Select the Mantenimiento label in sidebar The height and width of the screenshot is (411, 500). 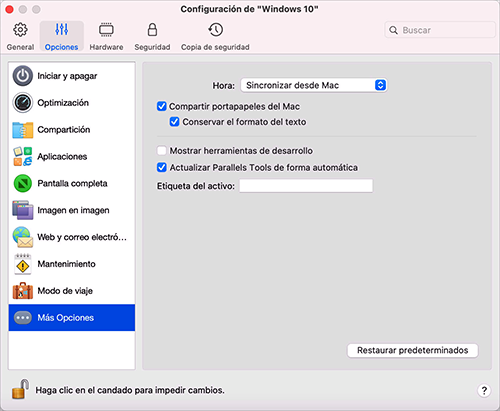click(x=66, y=264)
